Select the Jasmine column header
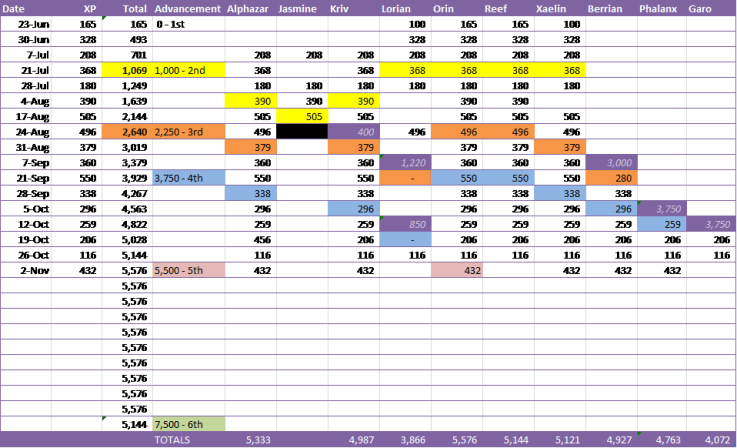This screenshot has width=737, height=448. tap(299, 8)
